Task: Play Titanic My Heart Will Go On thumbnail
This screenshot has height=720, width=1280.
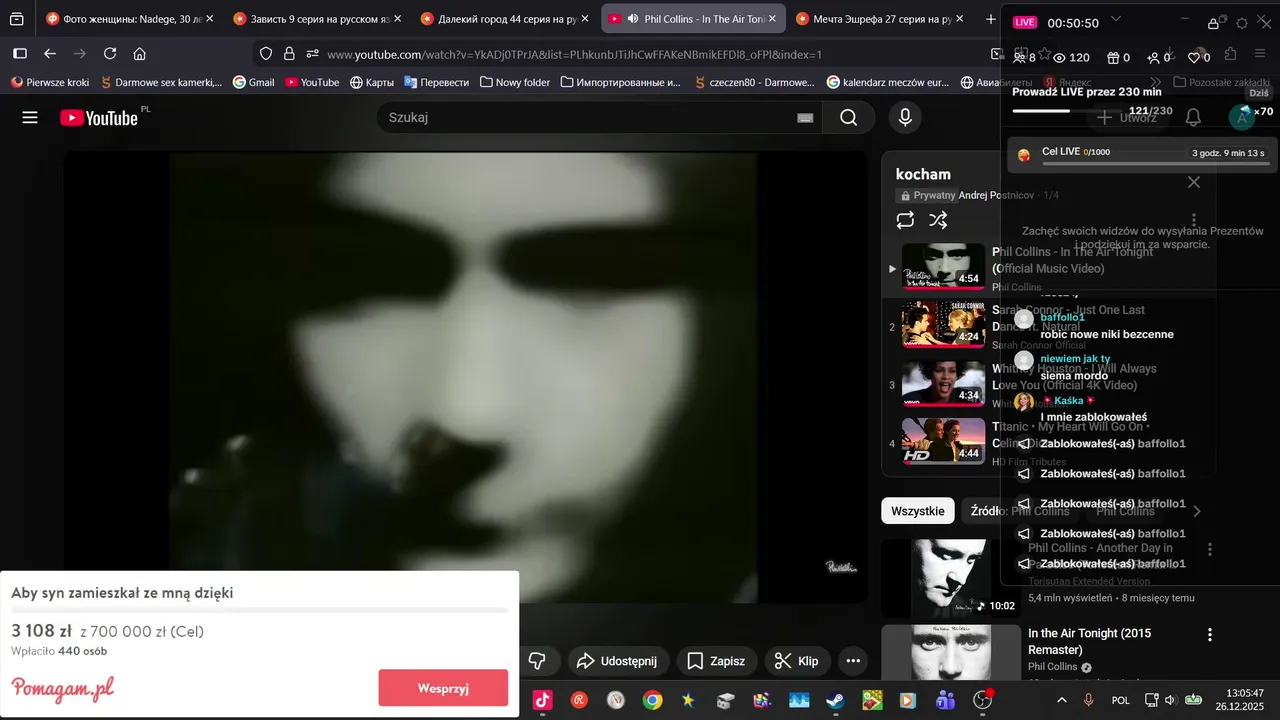Action: tap(943, 441)
